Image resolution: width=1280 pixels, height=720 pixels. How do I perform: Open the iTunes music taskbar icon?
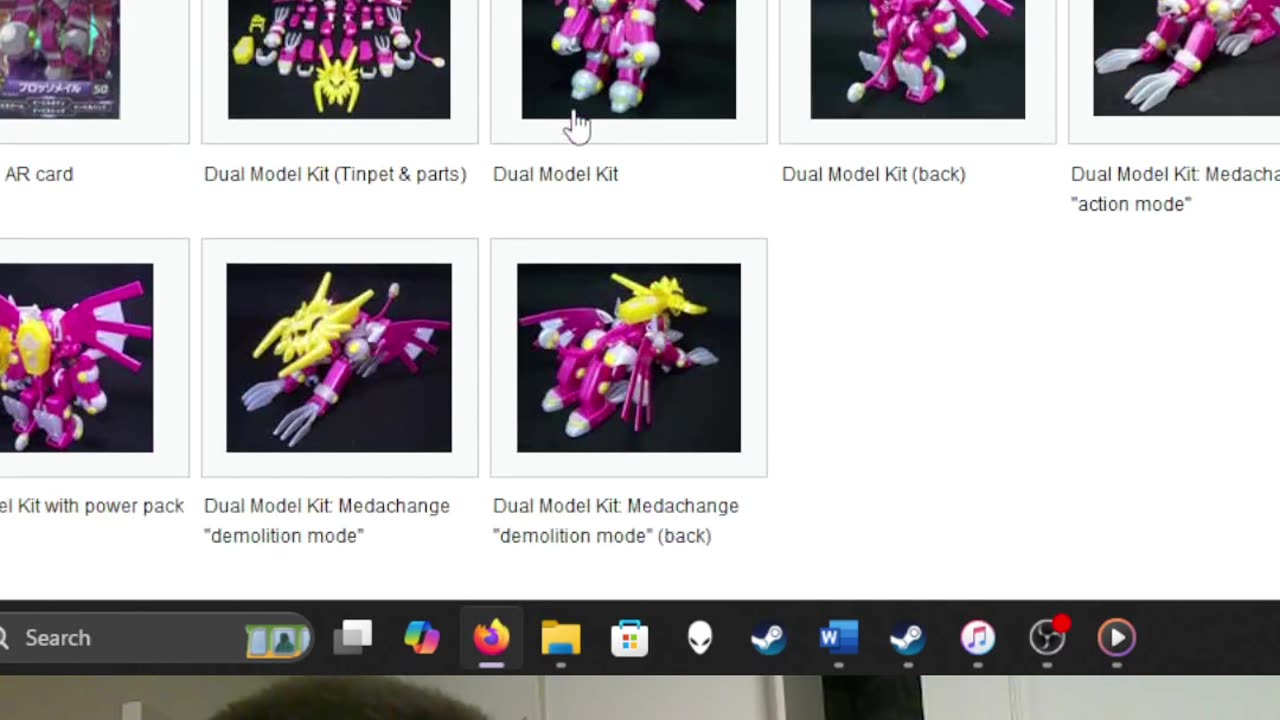point(977,637)
